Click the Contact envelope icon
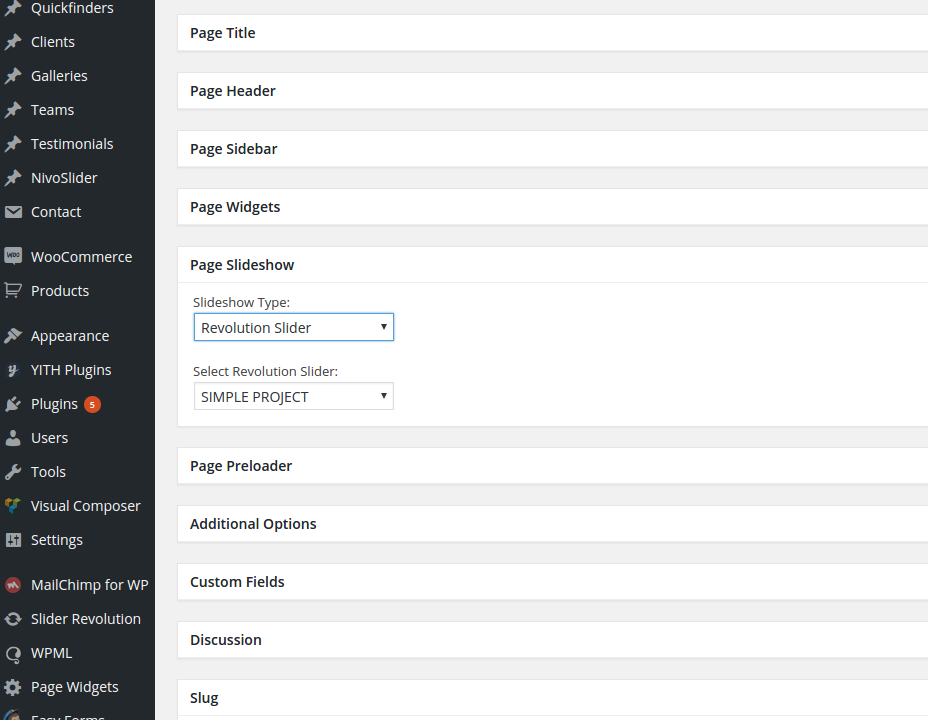Screen dimensions: 928x720 pos(13,212)
